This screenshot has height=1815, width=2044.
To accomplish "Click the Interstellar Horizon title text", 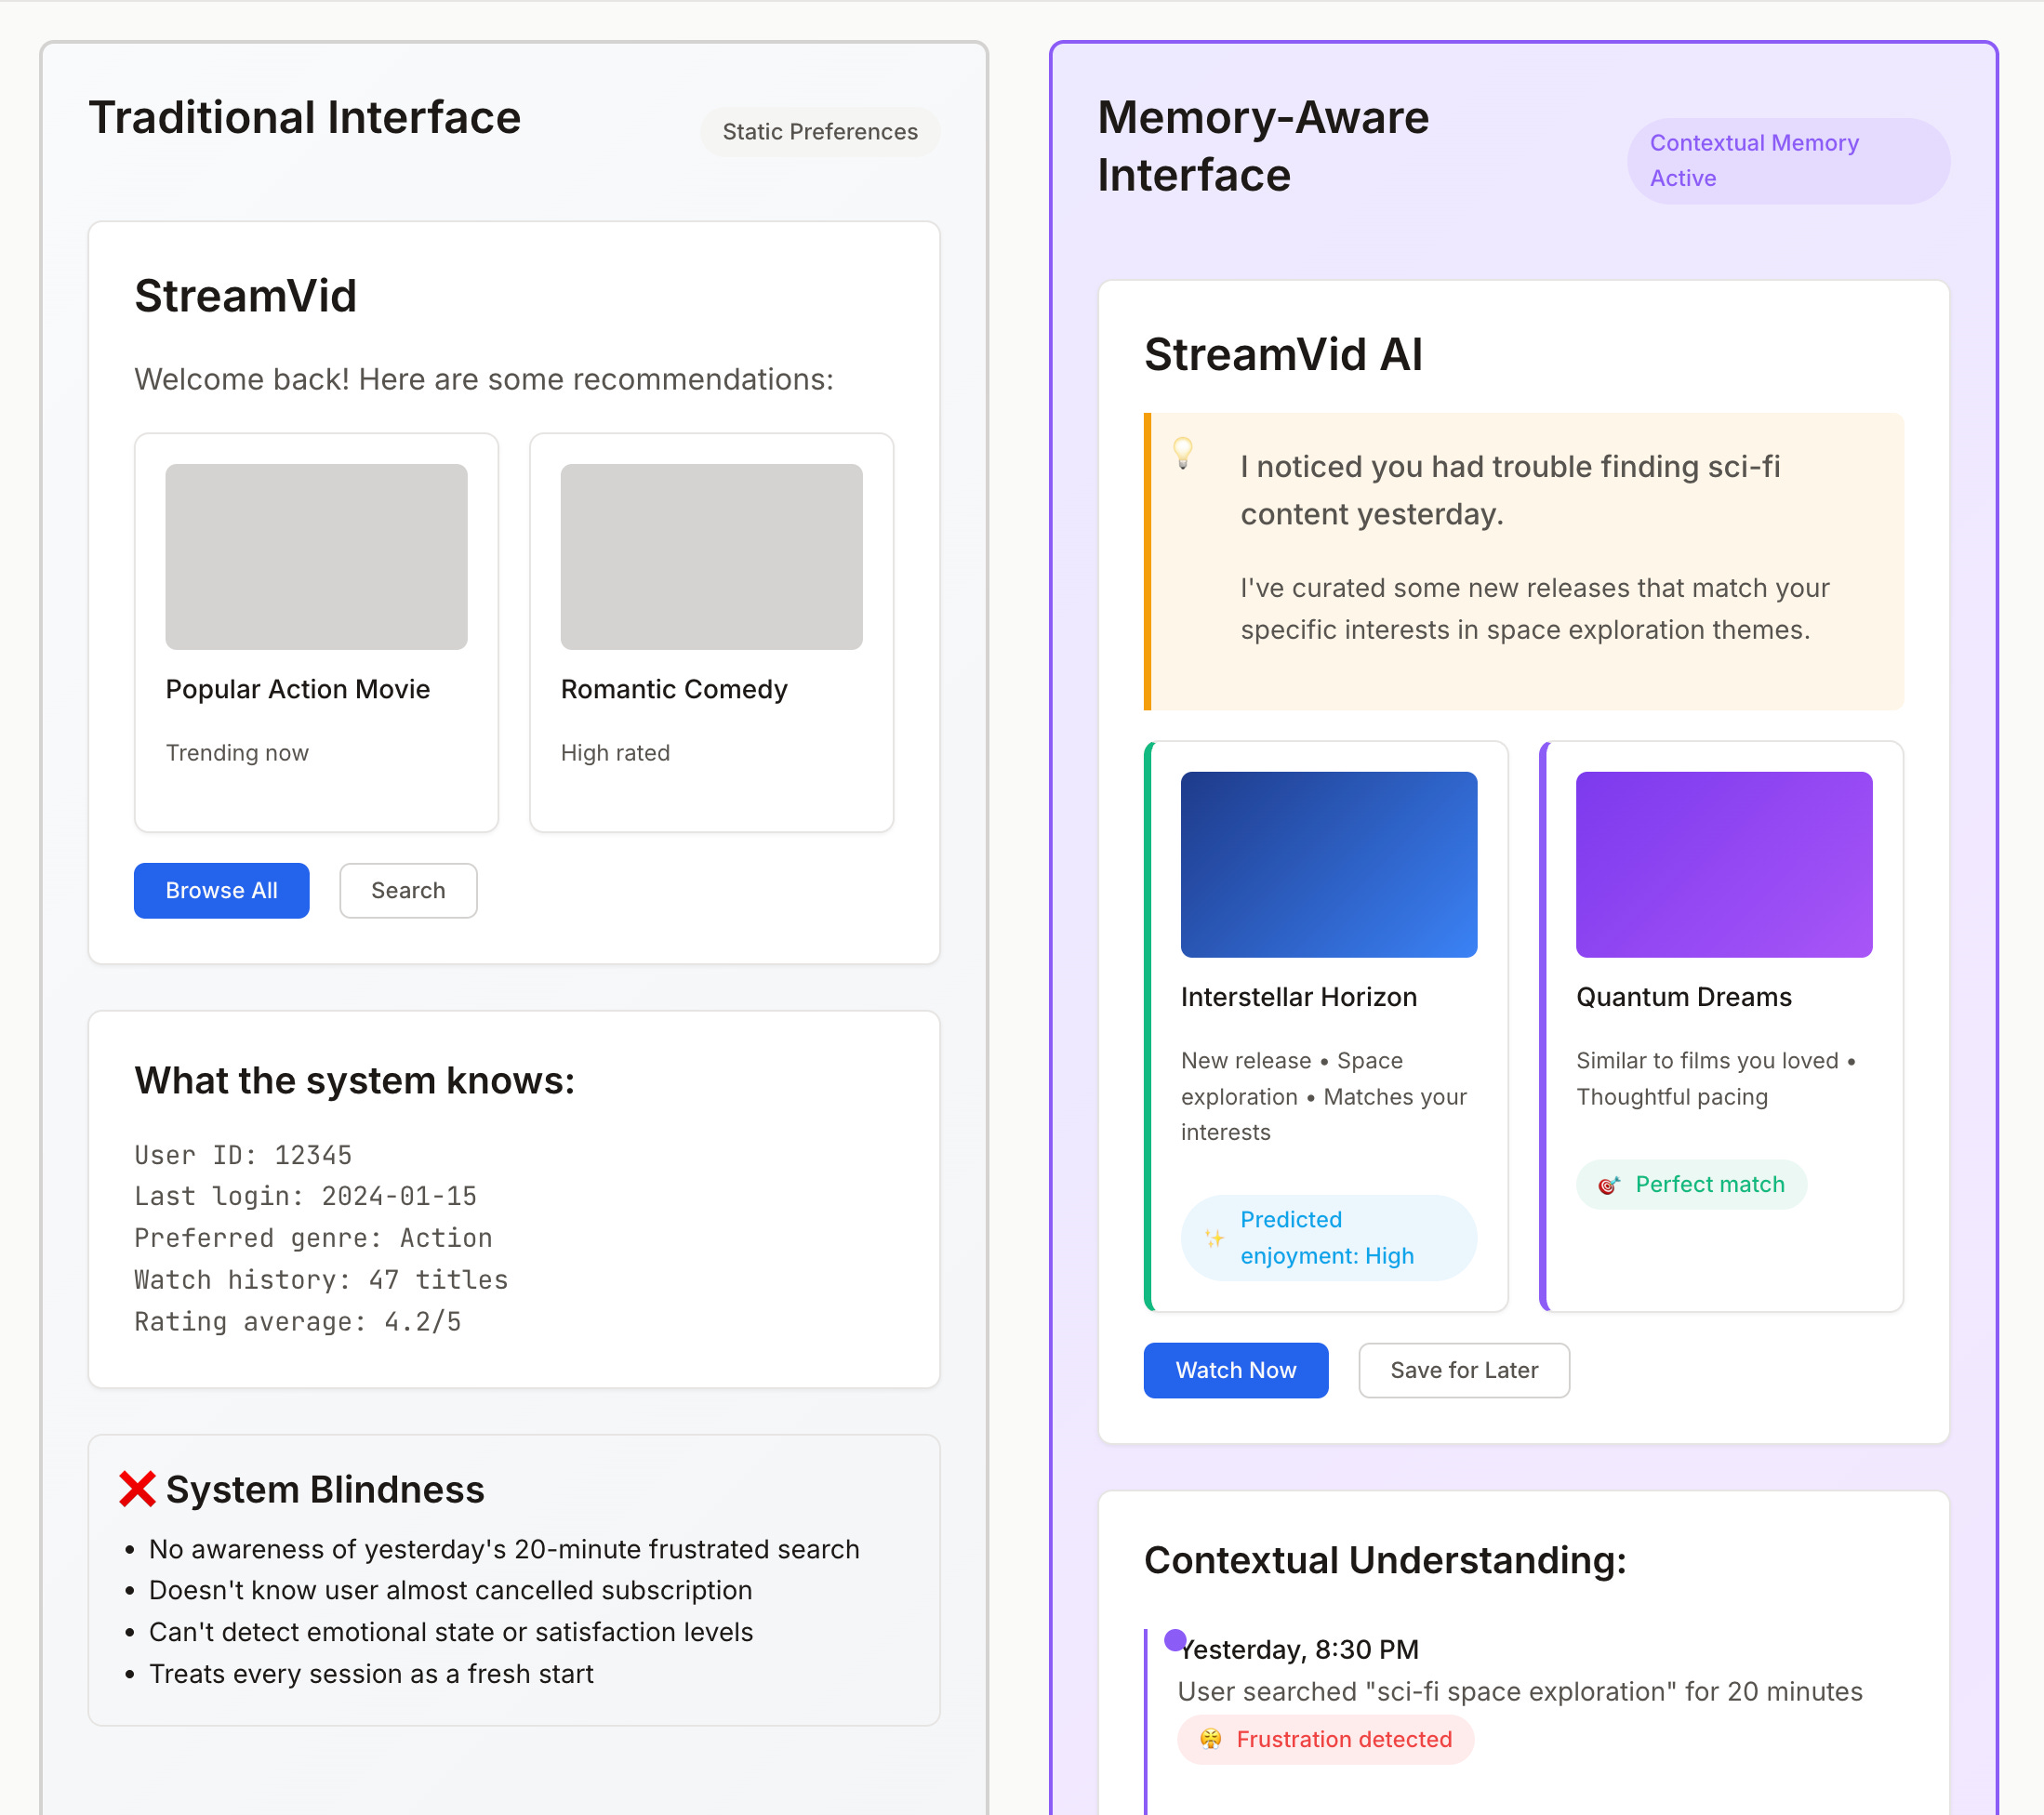I will click(1298, 997).
